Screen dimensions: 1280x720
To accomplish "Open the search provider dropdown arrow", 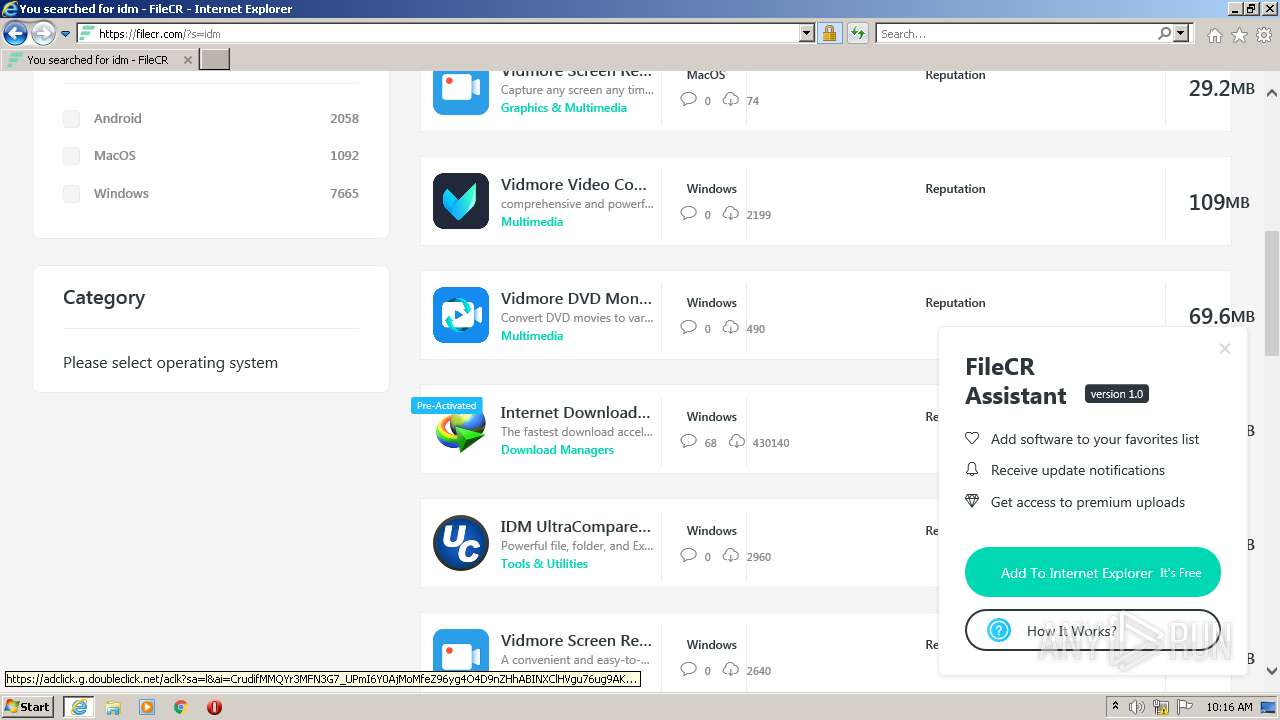I will (1181, 33).
